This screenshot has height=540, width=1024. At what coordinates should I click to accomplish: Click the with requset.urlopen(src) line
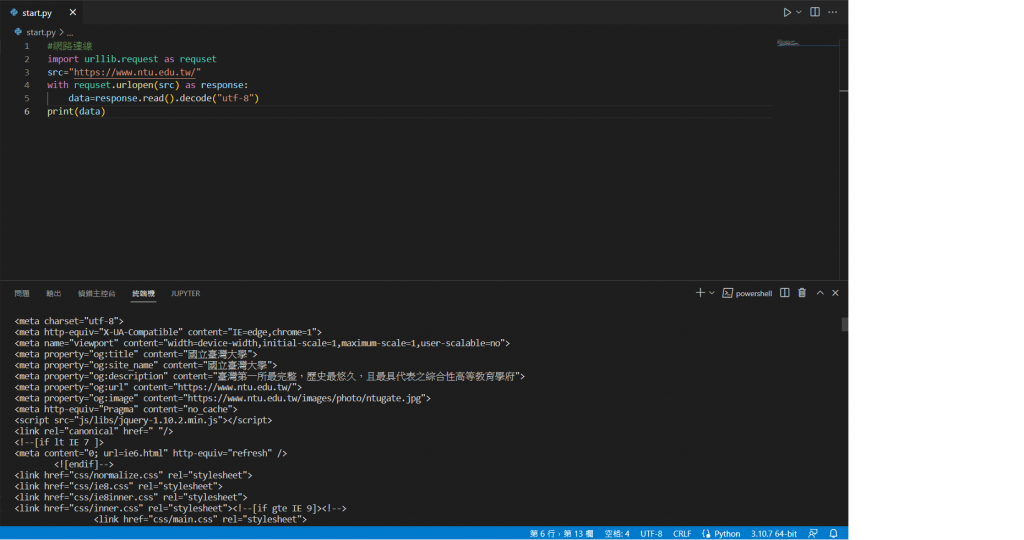[x=148, y=85]
